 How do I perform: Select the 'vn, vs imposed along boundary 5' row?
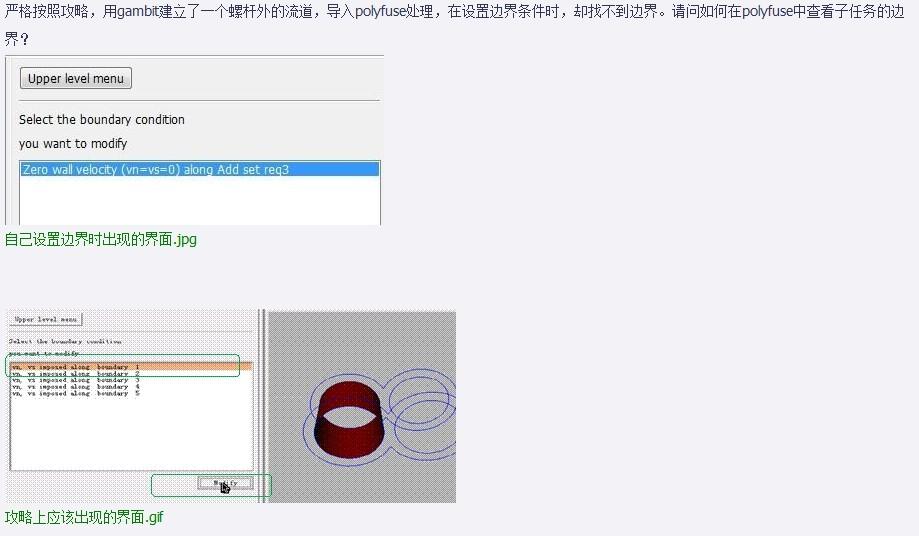[x=131, y=394]
